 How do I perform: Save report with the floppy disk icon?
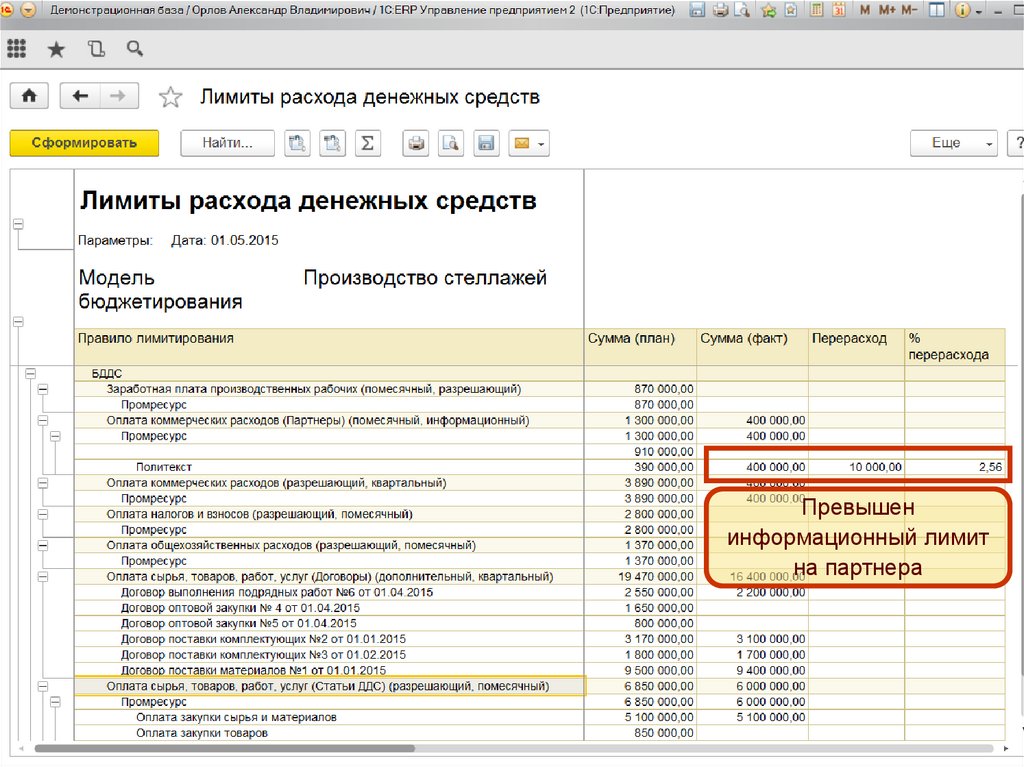coord(486,143)
